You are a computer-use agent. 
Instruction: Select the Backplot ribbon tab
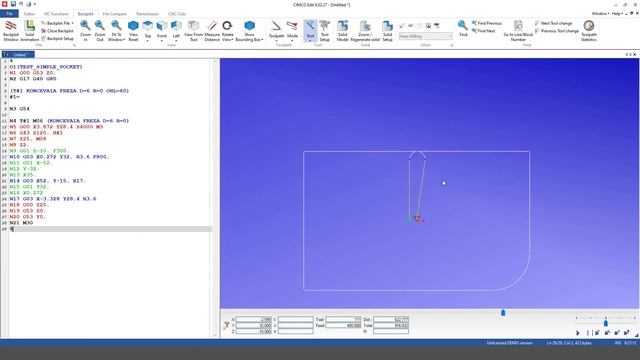pos(85,14)
